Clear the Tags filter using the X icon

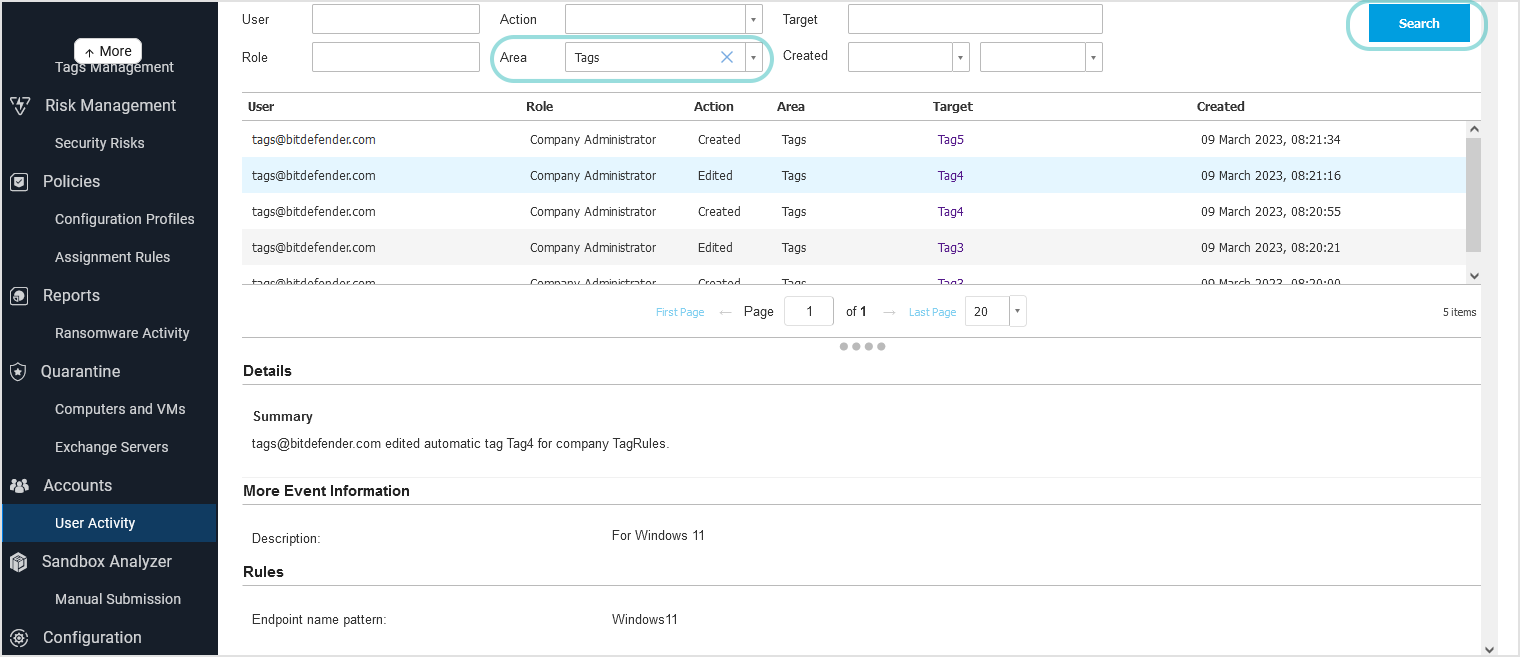(727, 57)
